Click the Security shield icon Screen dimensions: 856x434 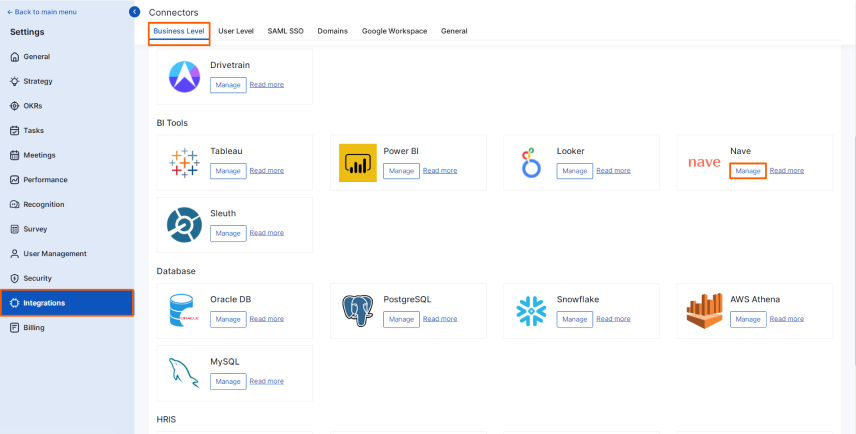15,278
